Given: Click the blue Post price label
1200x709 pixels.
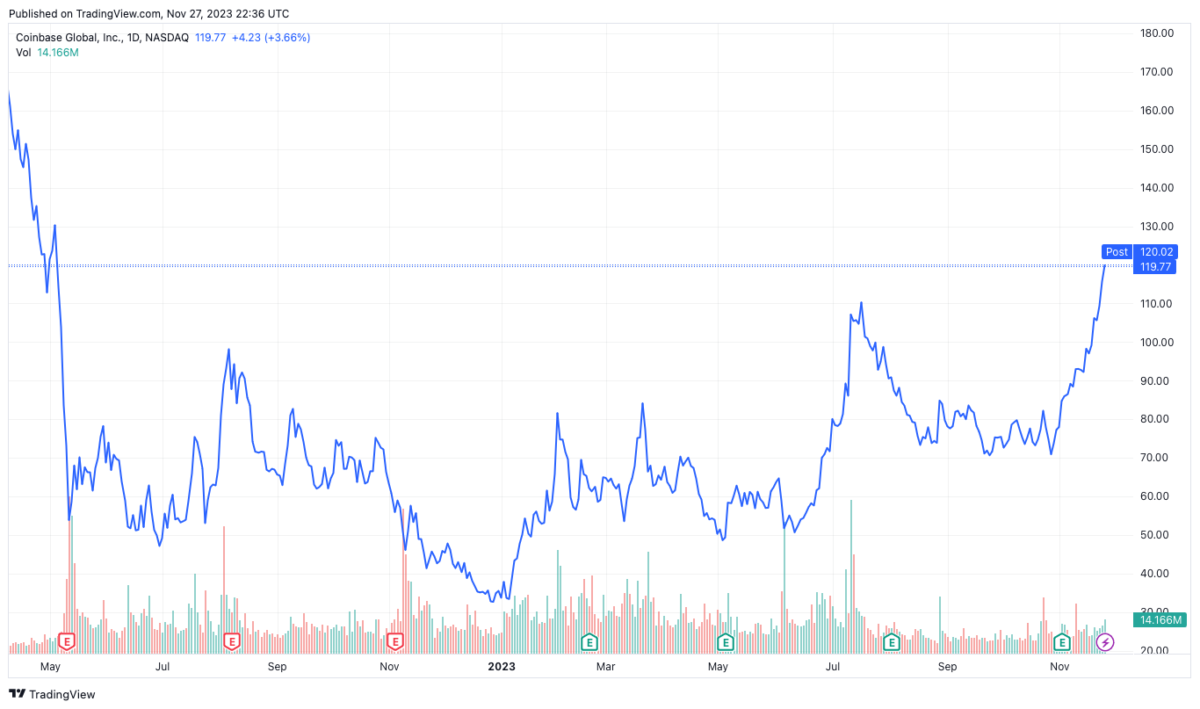Looking at the screenshot, I should (x=1117, y=252).
